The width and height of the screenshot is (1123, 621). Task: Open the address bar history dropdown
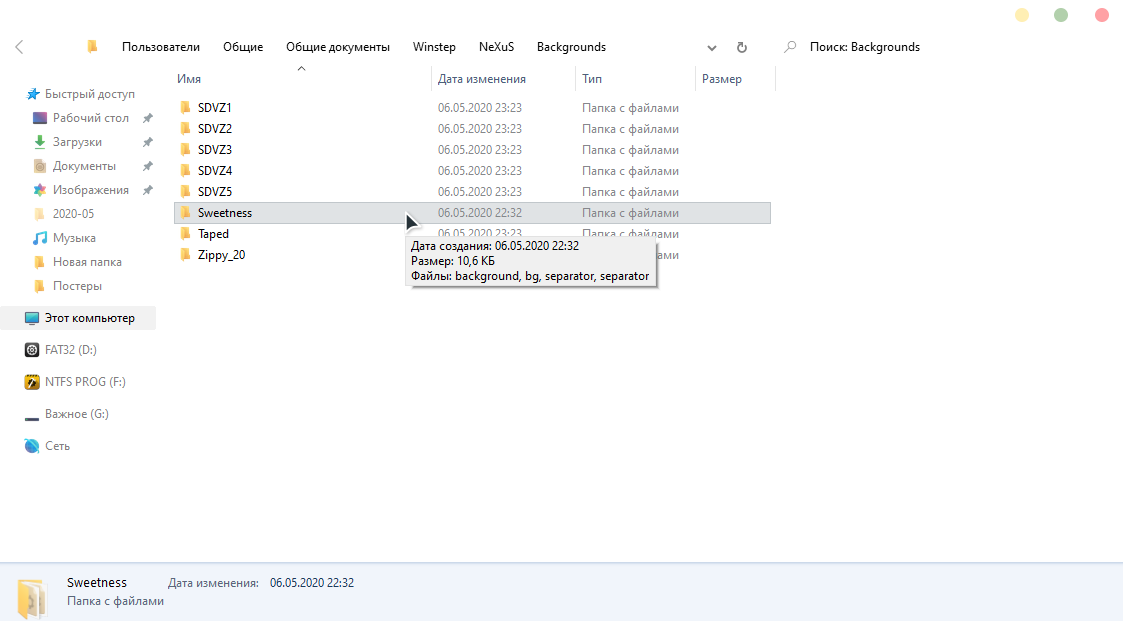coord(712,47)
